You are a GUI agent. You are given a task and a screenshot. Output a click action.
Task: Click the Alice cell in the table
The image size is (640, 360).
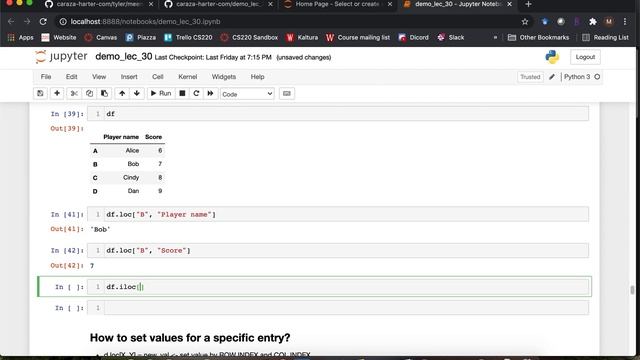pos(132,151)
